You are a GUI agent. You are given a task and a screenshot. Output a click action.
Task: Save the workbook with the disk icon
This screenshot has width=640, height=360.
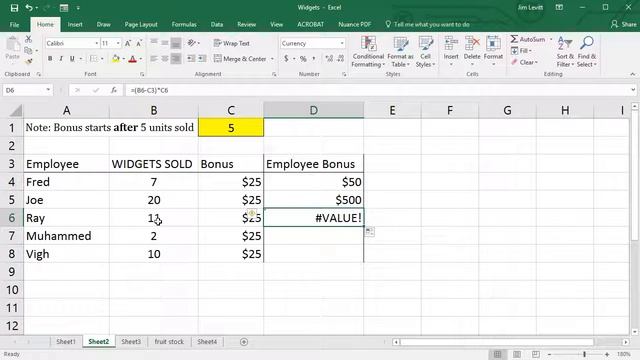point(14,8)
